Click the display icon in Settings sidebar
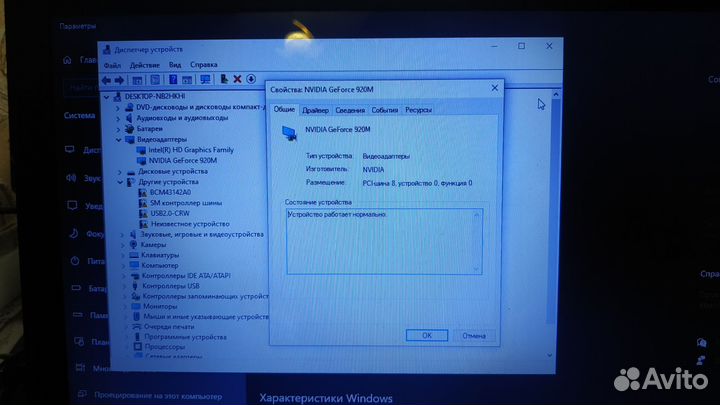The height and width of the screenshot is (405, 720). tap(69, 149)
